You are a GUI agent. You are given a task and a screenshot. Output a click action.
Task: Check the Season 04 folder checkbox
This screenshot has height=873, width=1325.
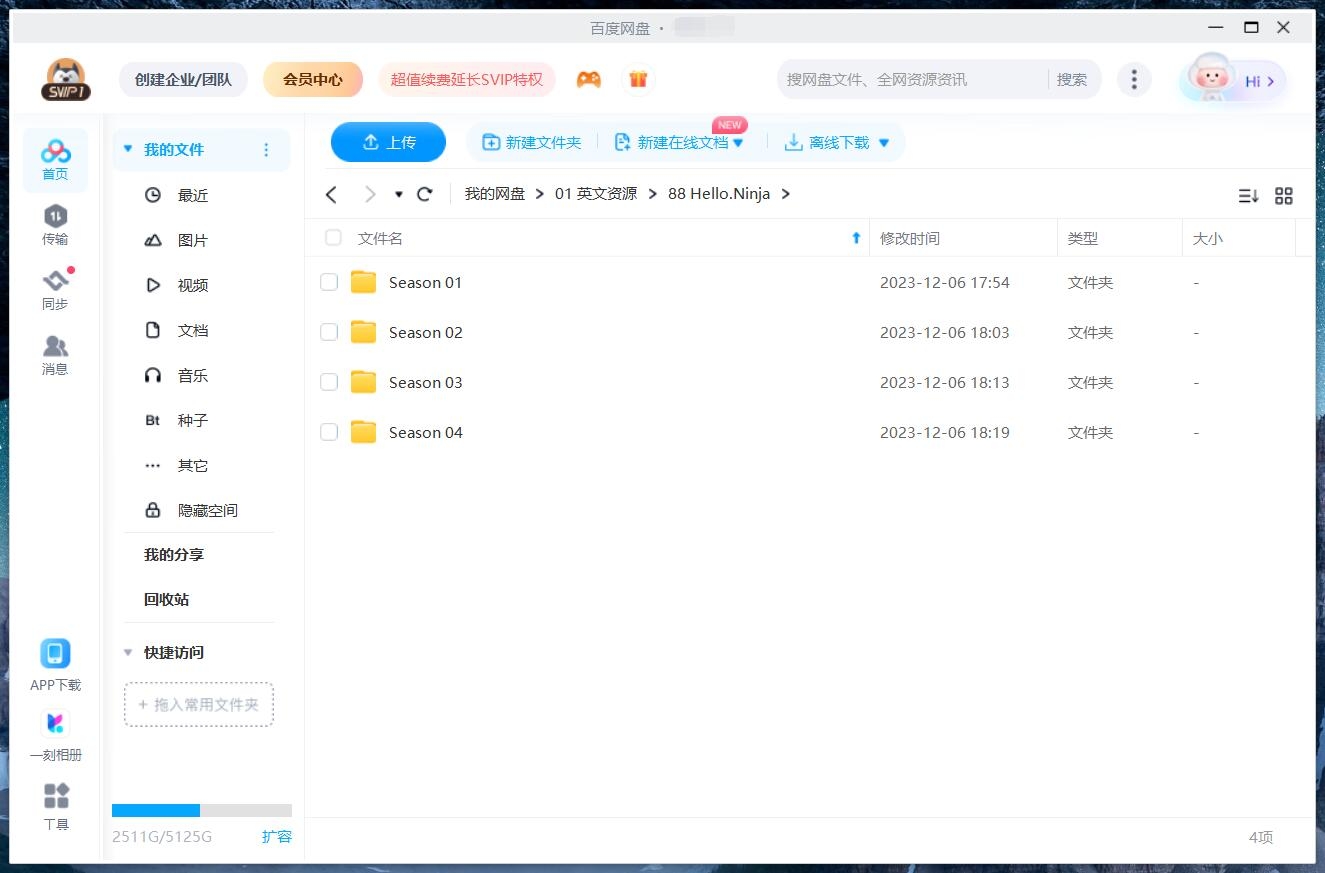click(x=329, y=432)
